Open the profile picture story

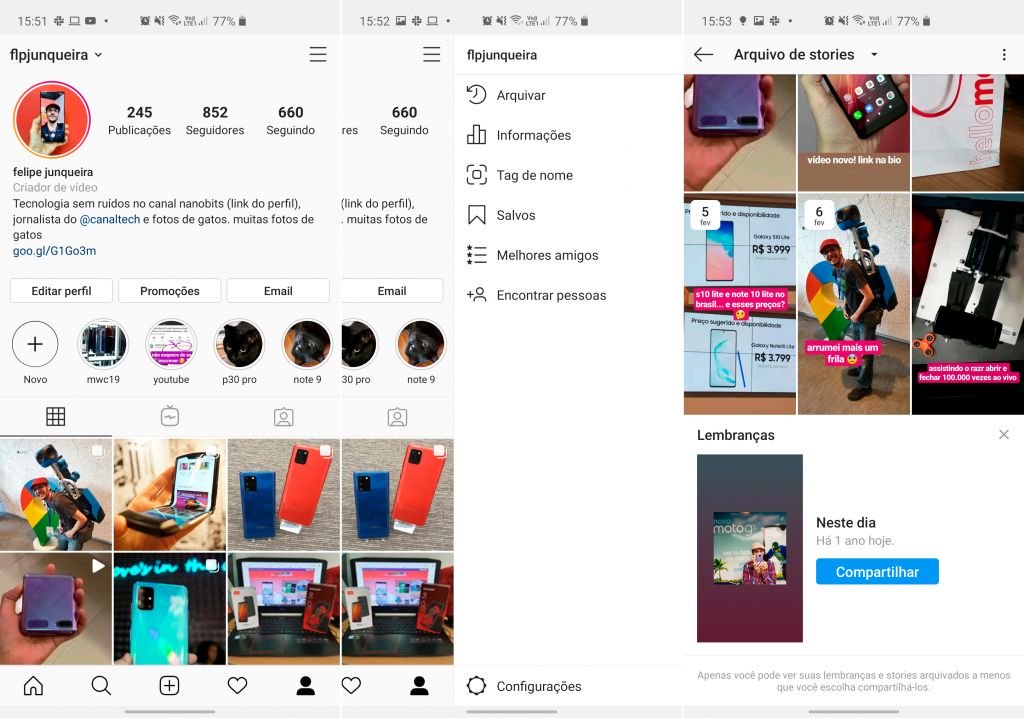pyautogui.click(x=52, y=120)
